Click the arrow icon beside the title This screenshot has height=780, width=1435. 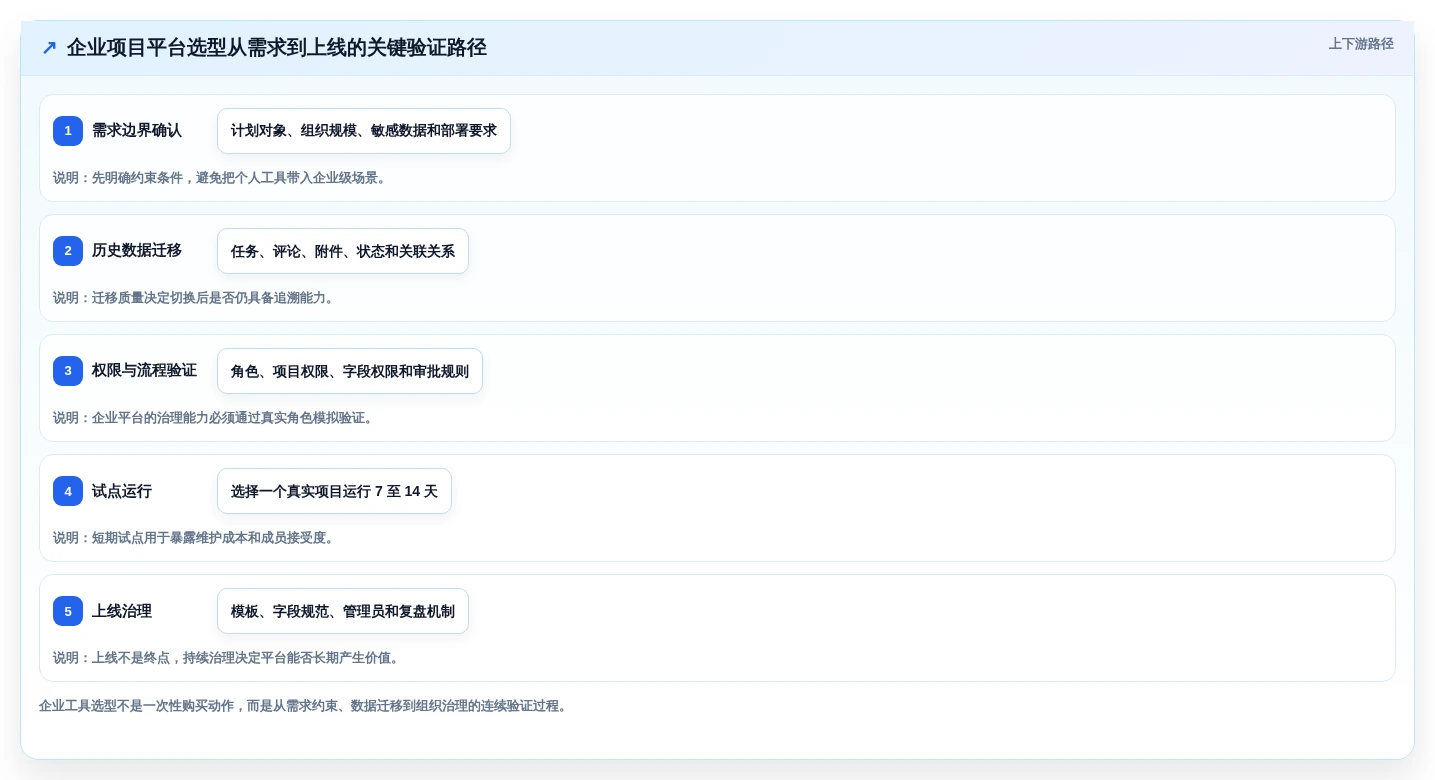(49, 48)
